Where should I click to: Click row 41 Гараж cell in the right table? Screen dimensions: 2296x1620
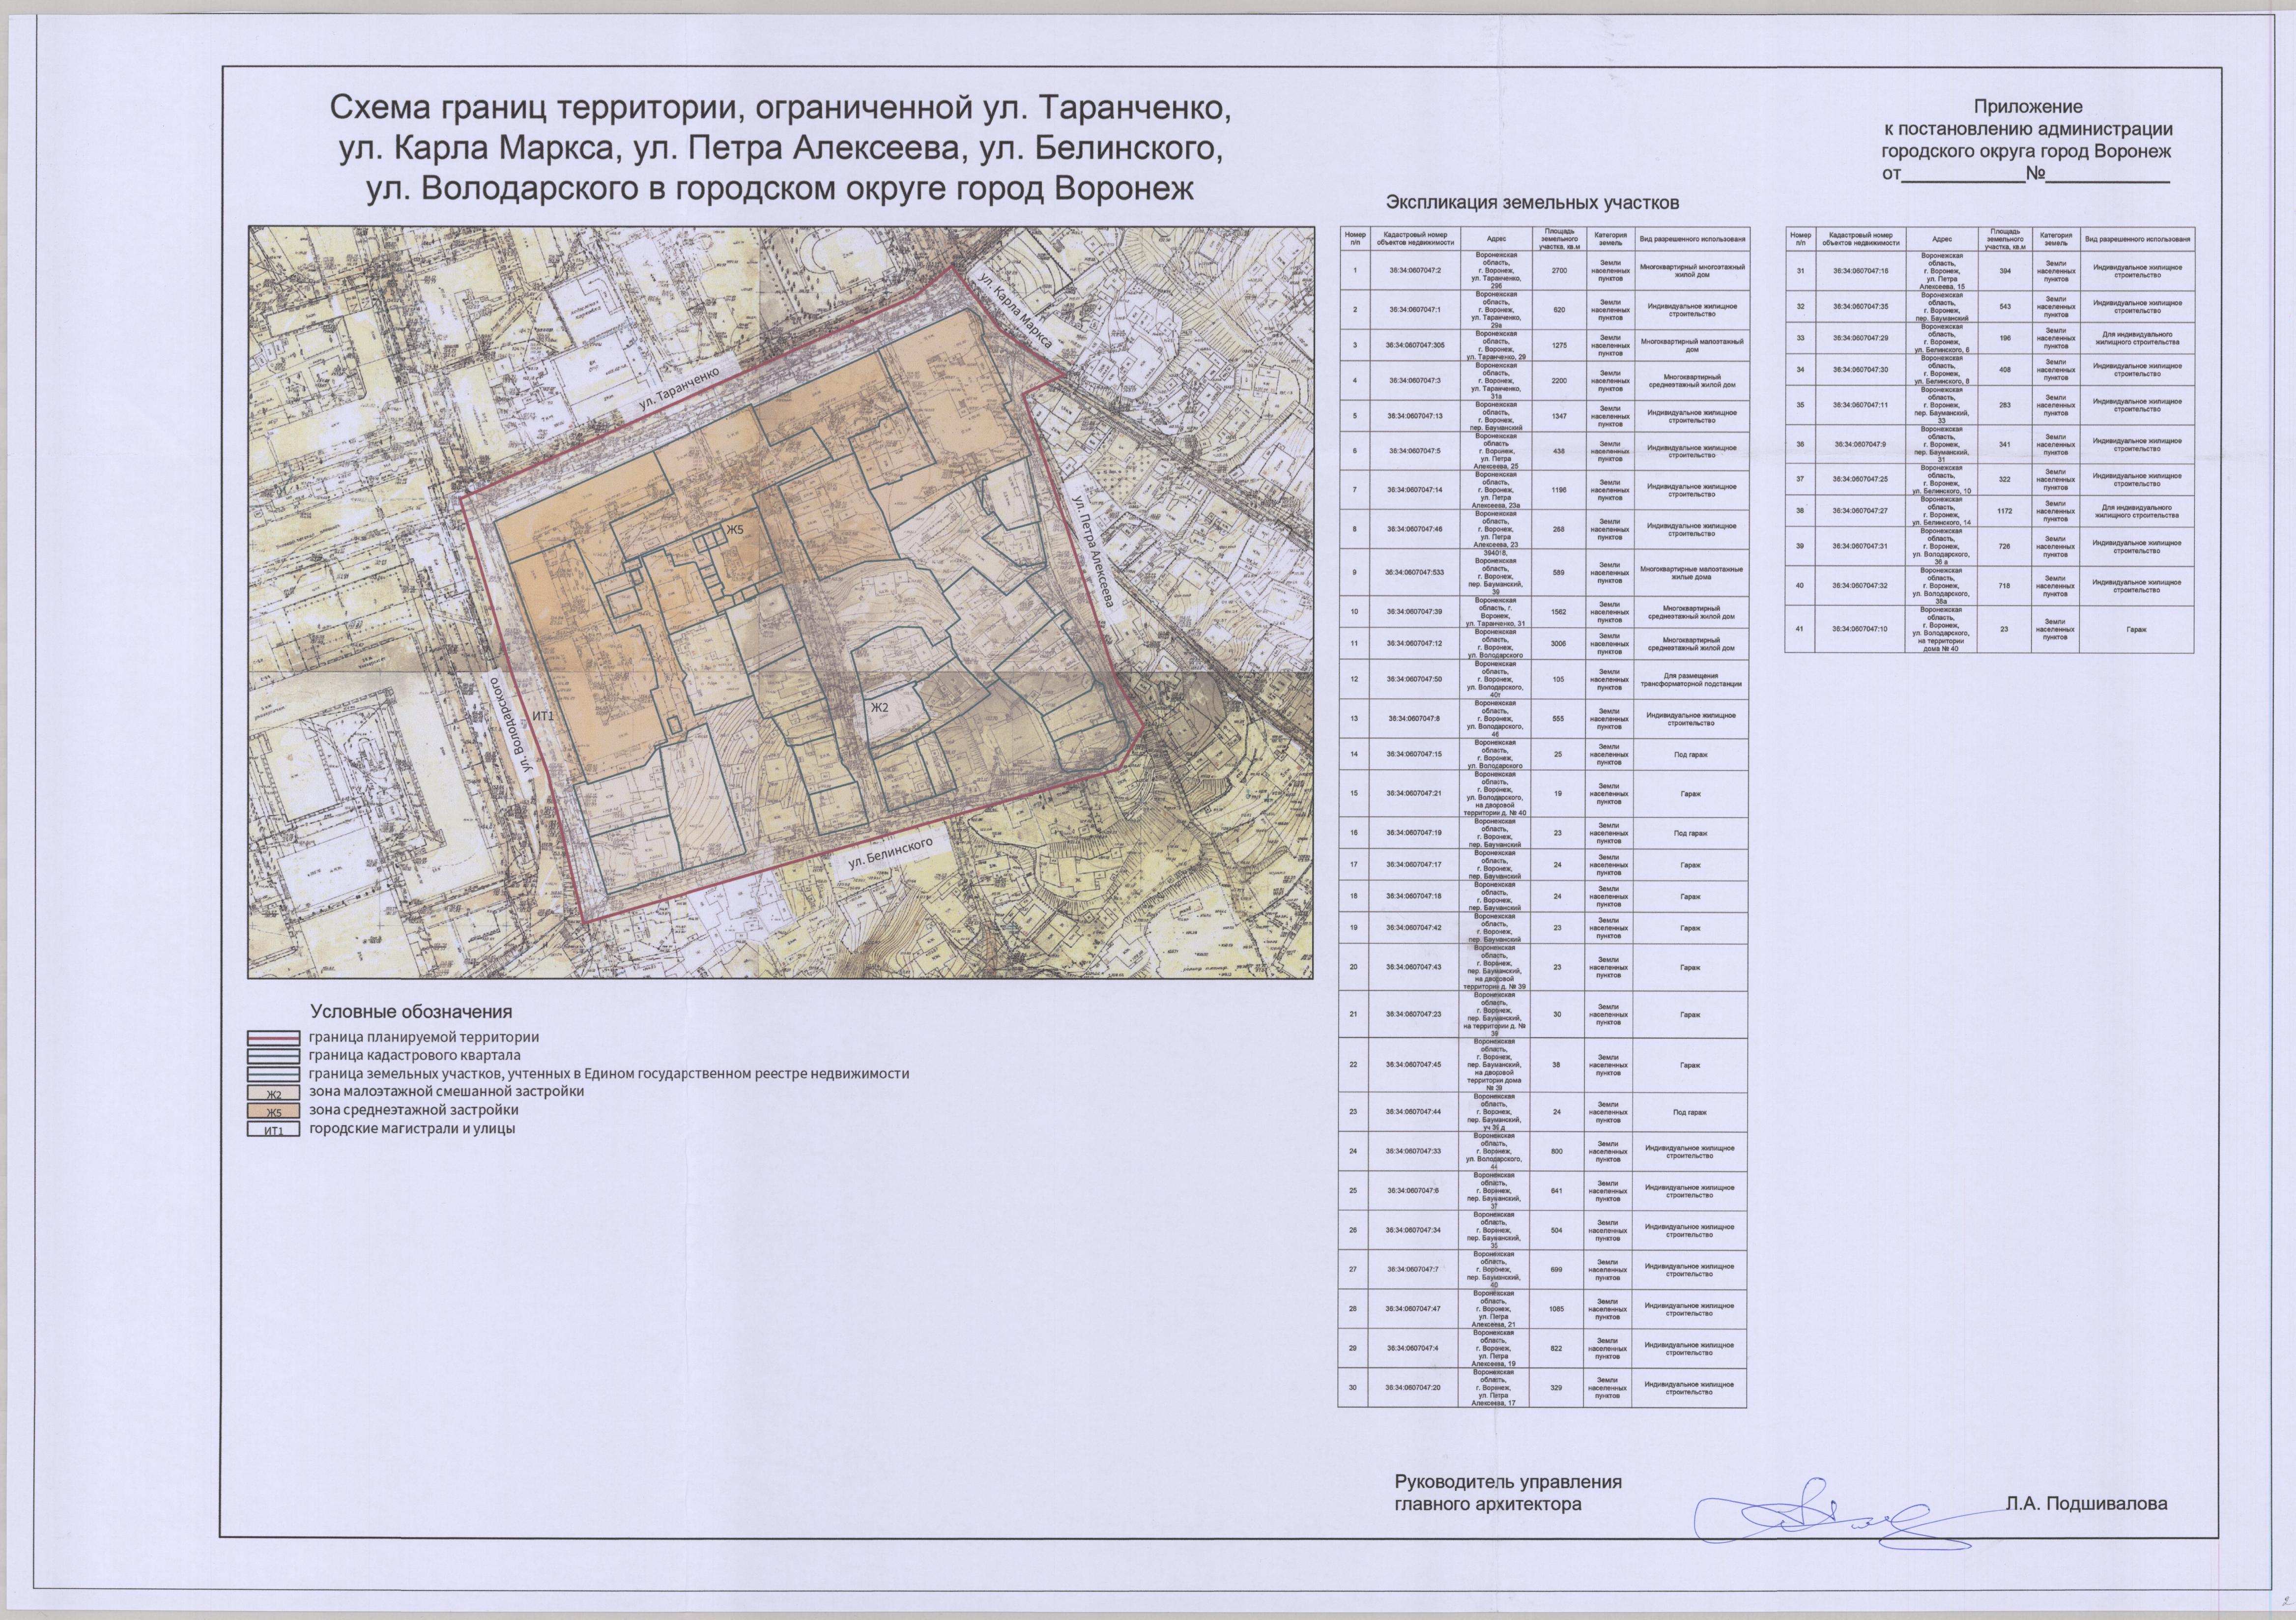pyautogui.click(x=2137, y=629)
